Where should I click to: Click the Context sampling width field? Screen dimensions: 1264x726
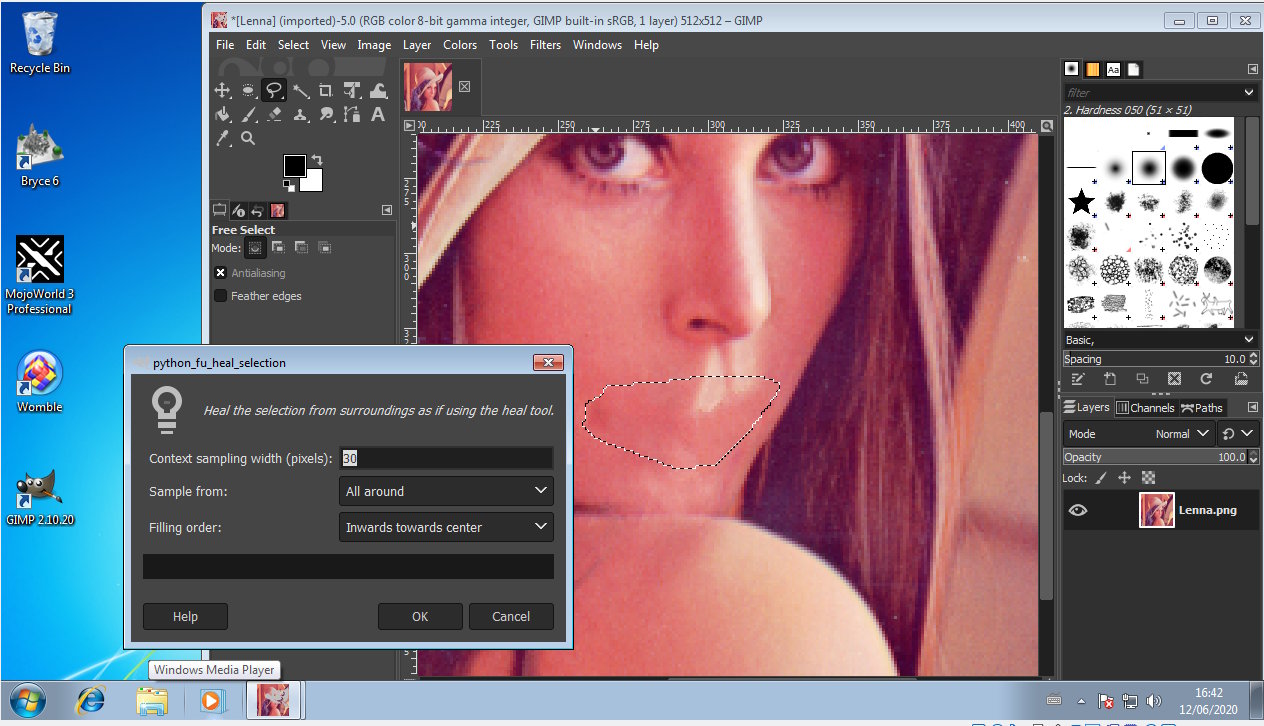pyautogui.click(x=446, y=458)
